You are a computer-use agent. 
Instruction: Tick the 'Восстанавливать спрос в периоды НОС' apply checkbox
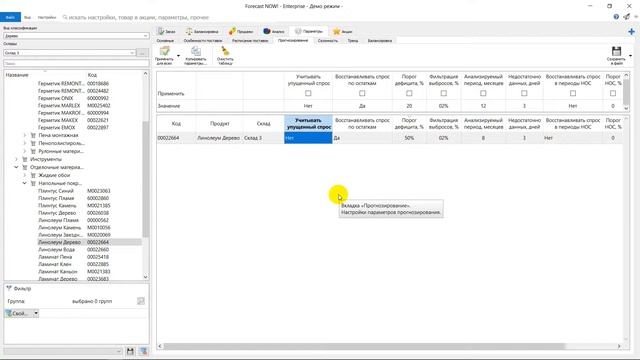573,93
